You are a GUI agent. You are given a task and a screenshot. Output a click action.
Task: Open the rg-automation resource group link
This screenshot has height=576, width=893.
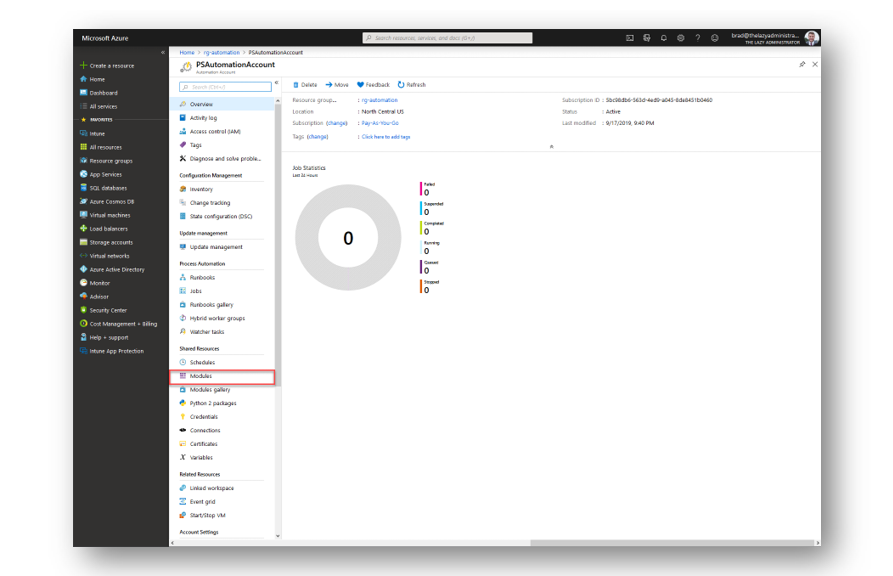coord(380,100)
